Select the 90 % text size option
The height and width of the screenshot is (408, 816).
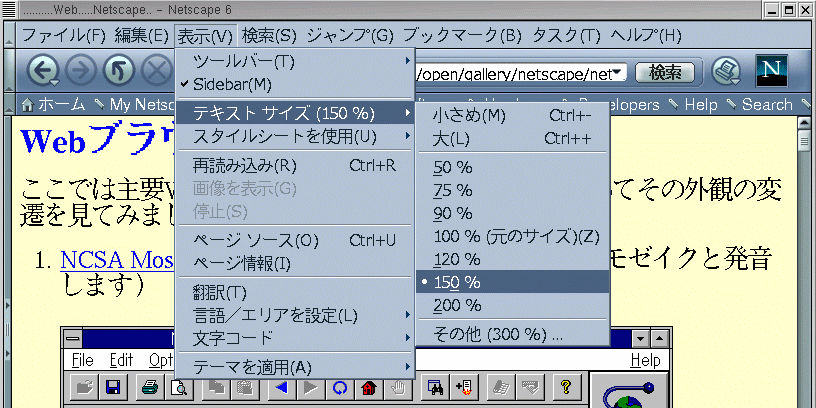(x=513, y=213)
